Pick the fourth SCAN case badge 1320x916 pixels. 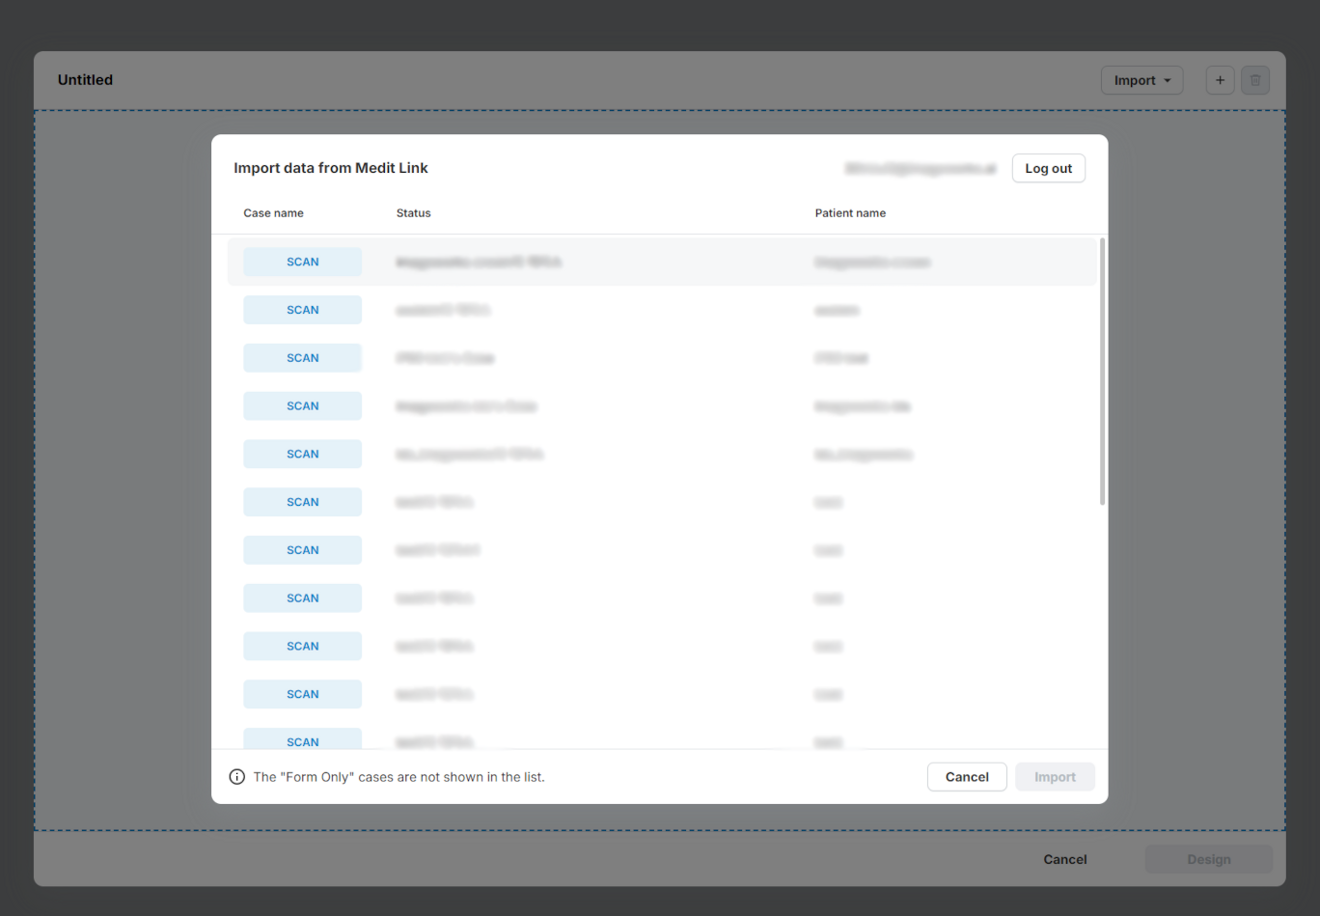(302, 406)
